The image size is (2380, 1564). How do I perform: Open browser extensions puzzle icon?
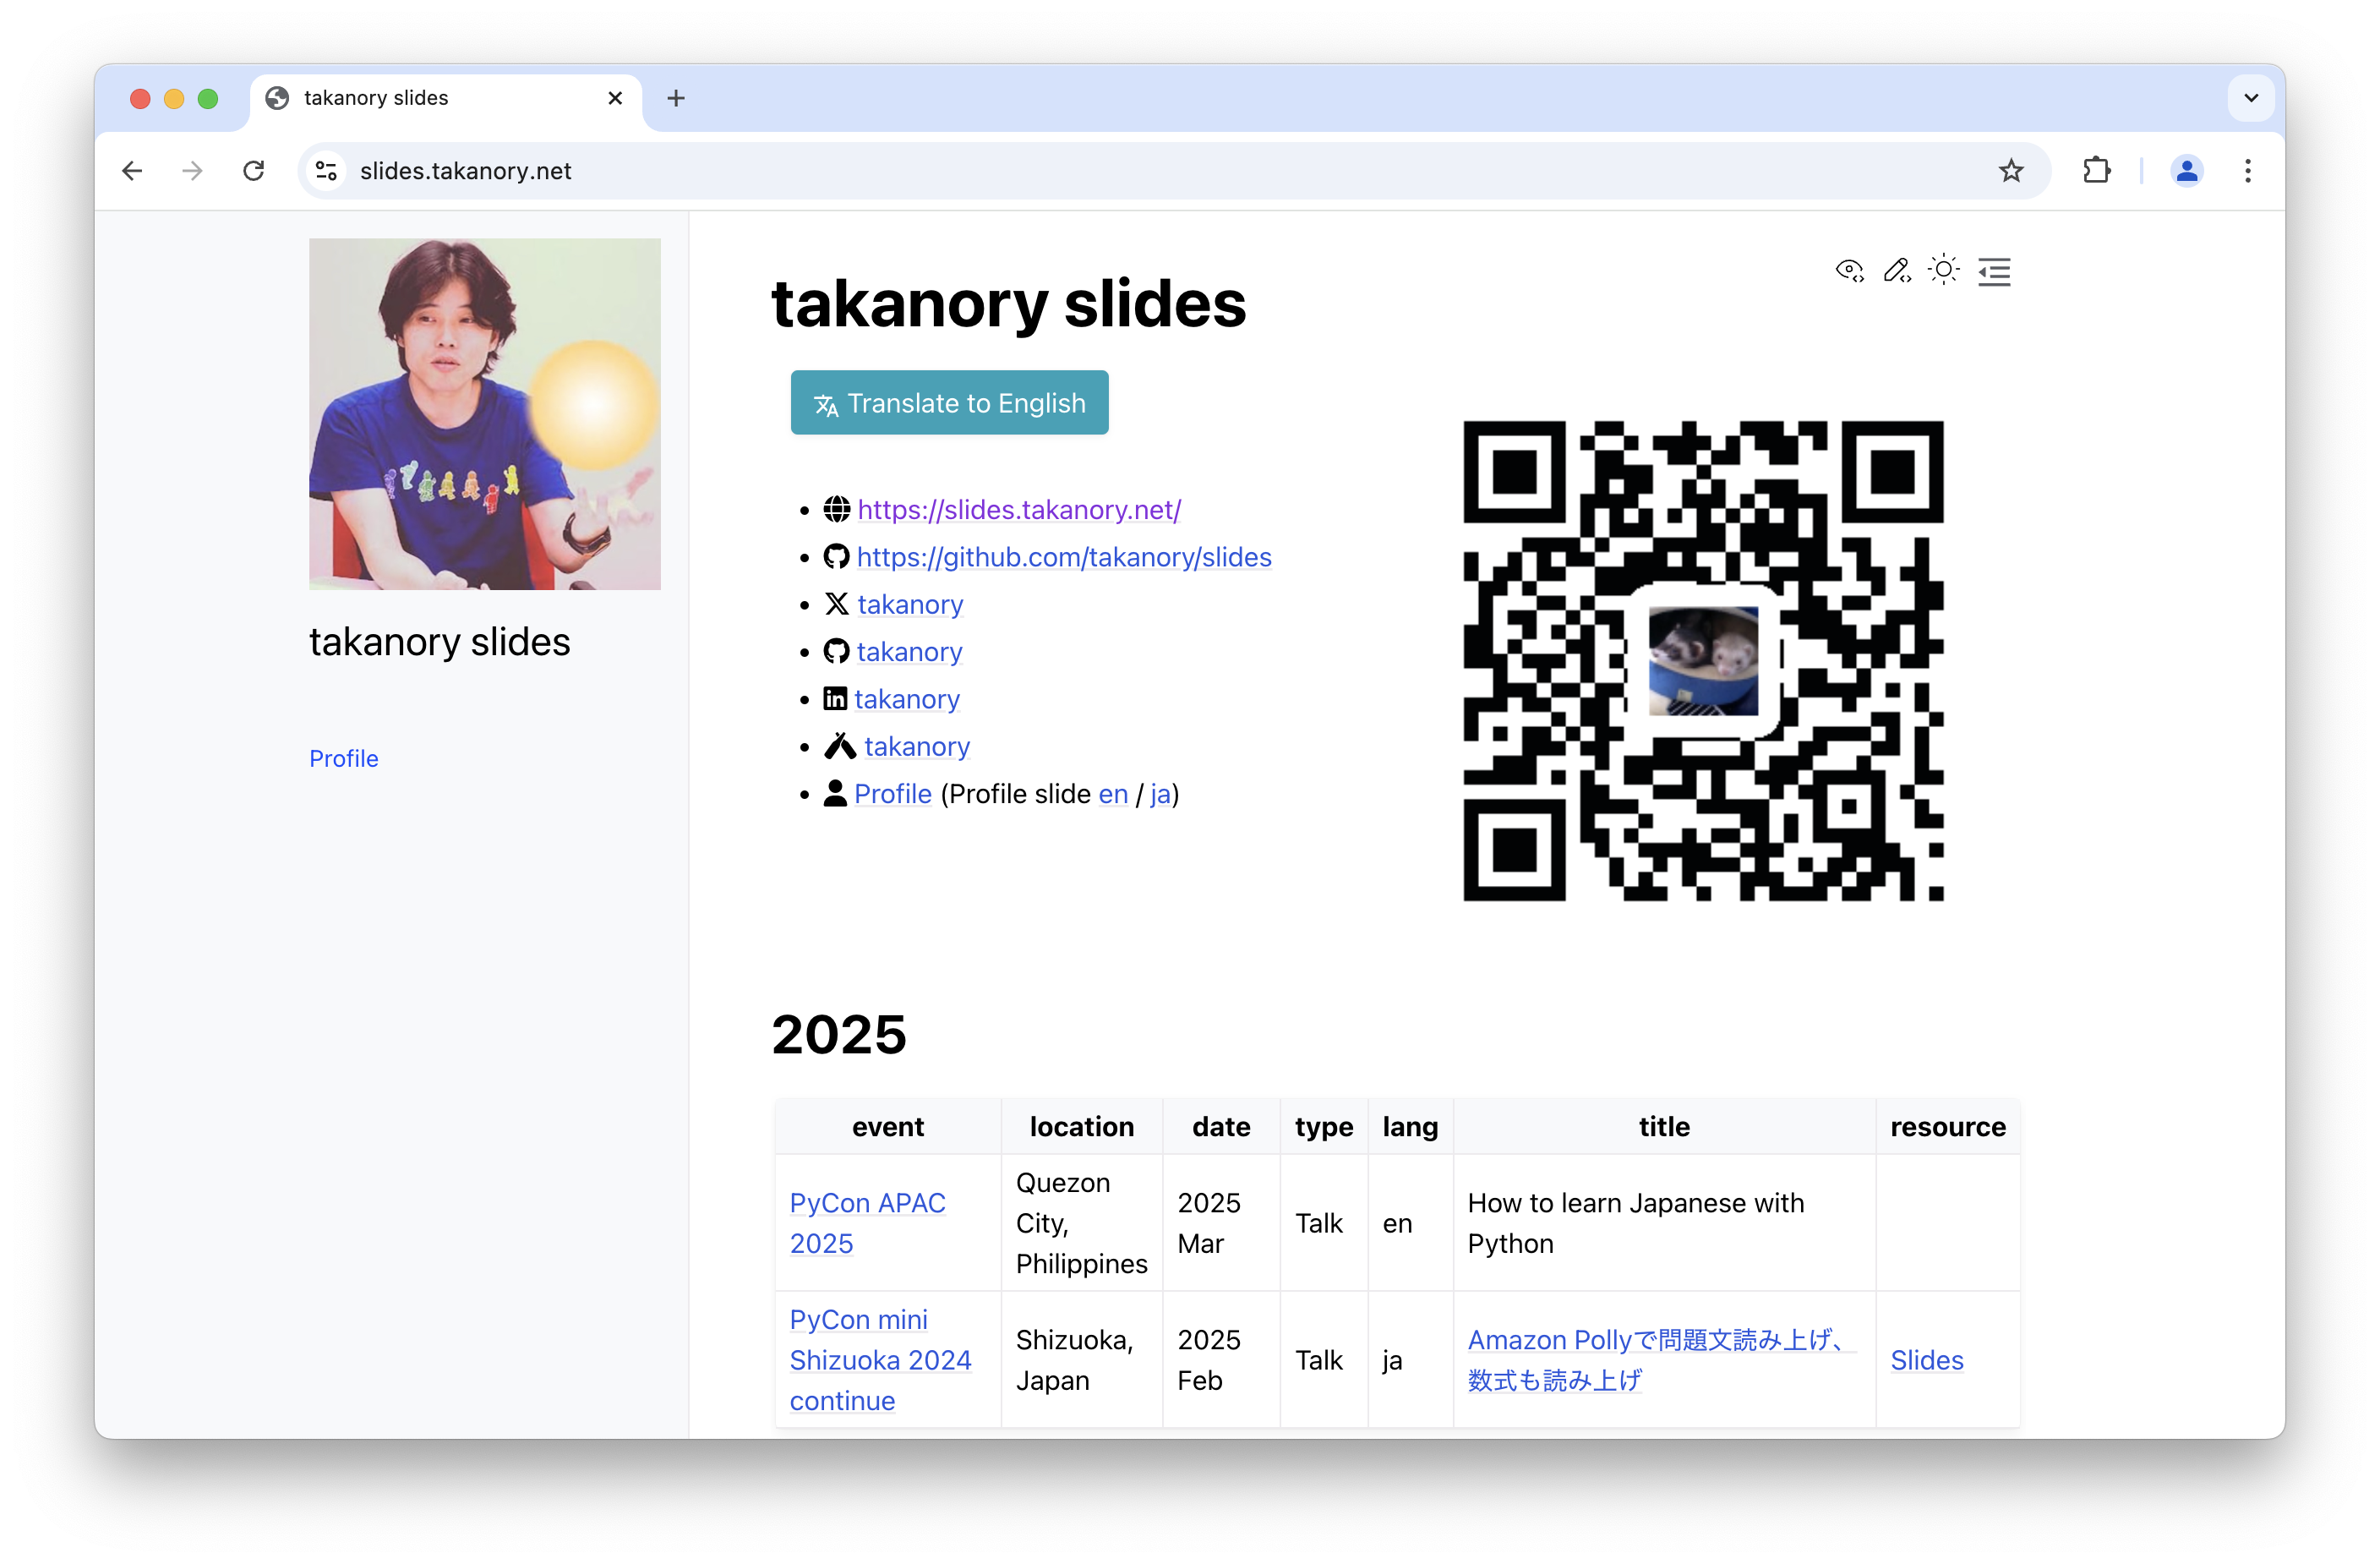(x=2096, y=170)
